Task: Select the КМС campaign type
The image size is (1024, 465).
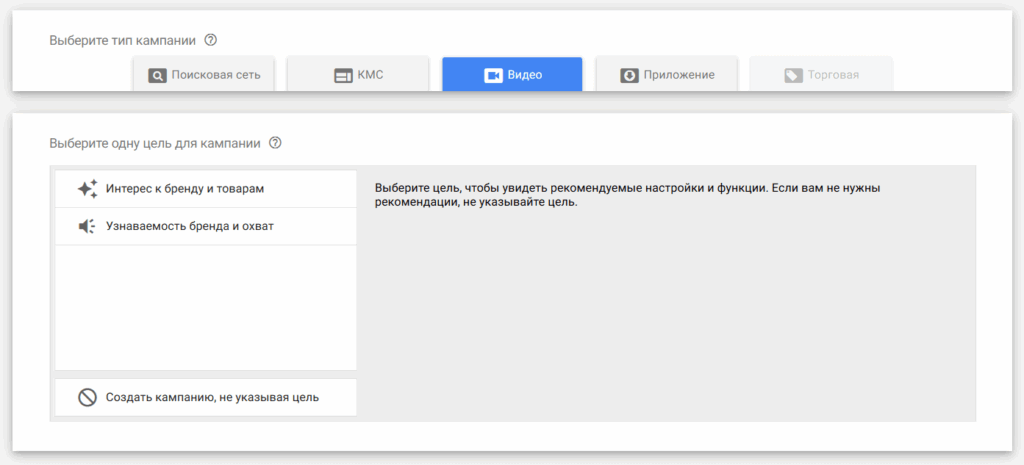Action: (x=358, y=74)
